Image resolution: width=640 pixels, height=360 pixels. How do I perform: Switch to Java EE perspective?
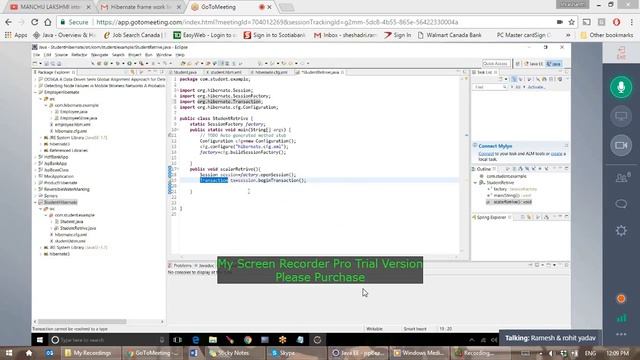[534, 64]
